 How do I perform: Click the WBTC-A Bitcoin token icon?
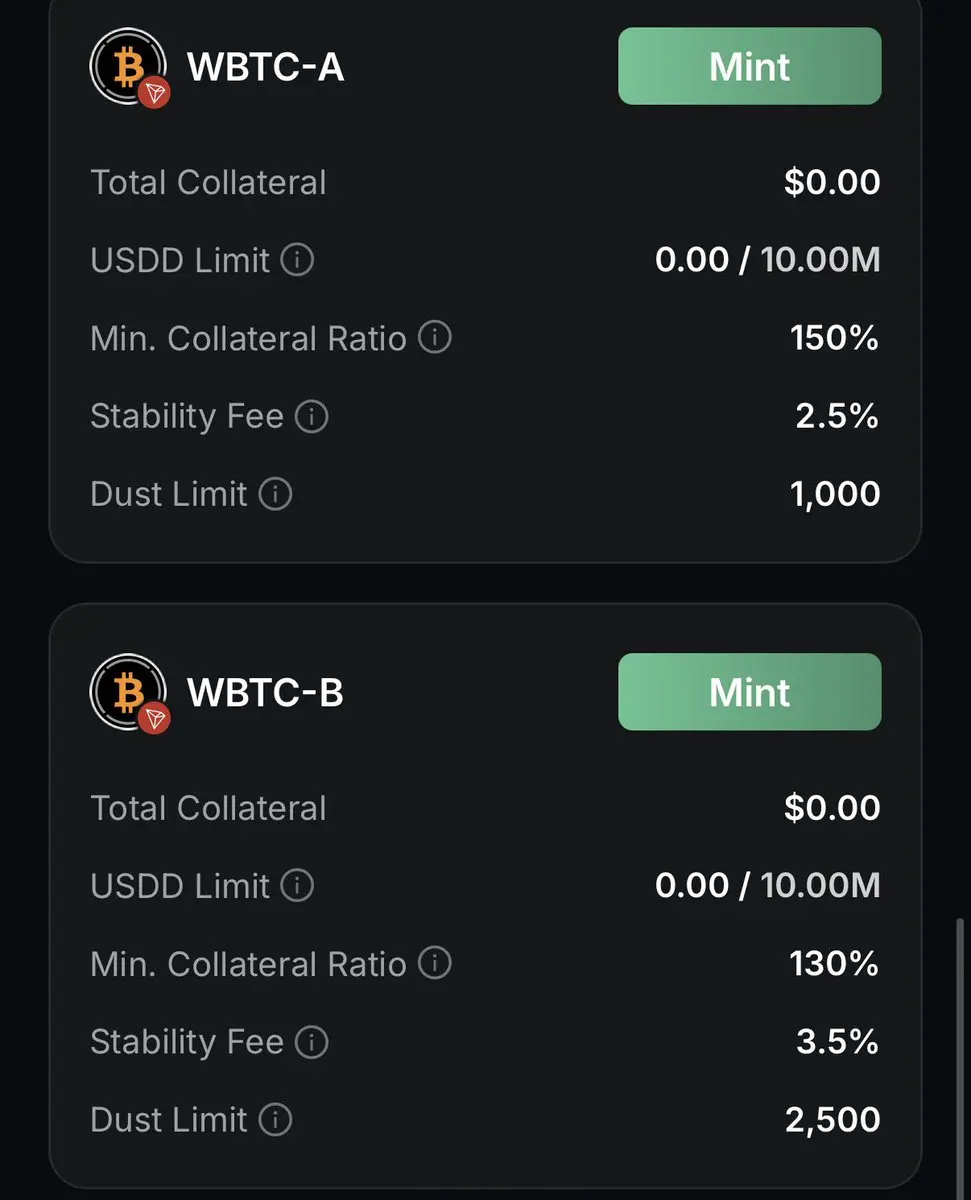click(127, 67)
